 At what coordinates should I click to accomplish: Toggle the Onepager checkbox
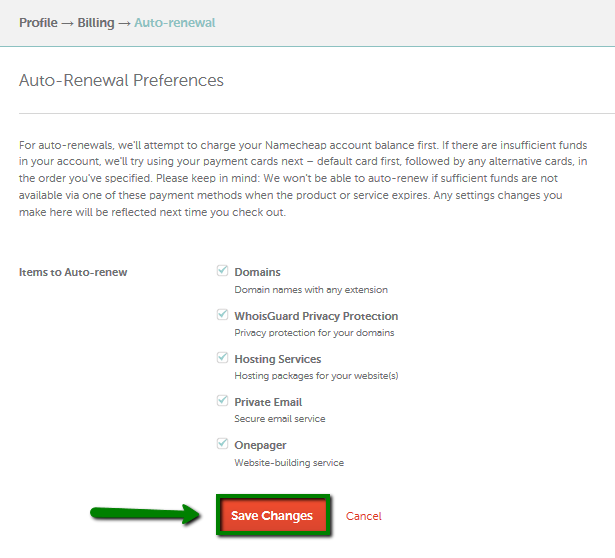(x=222, y=444)
